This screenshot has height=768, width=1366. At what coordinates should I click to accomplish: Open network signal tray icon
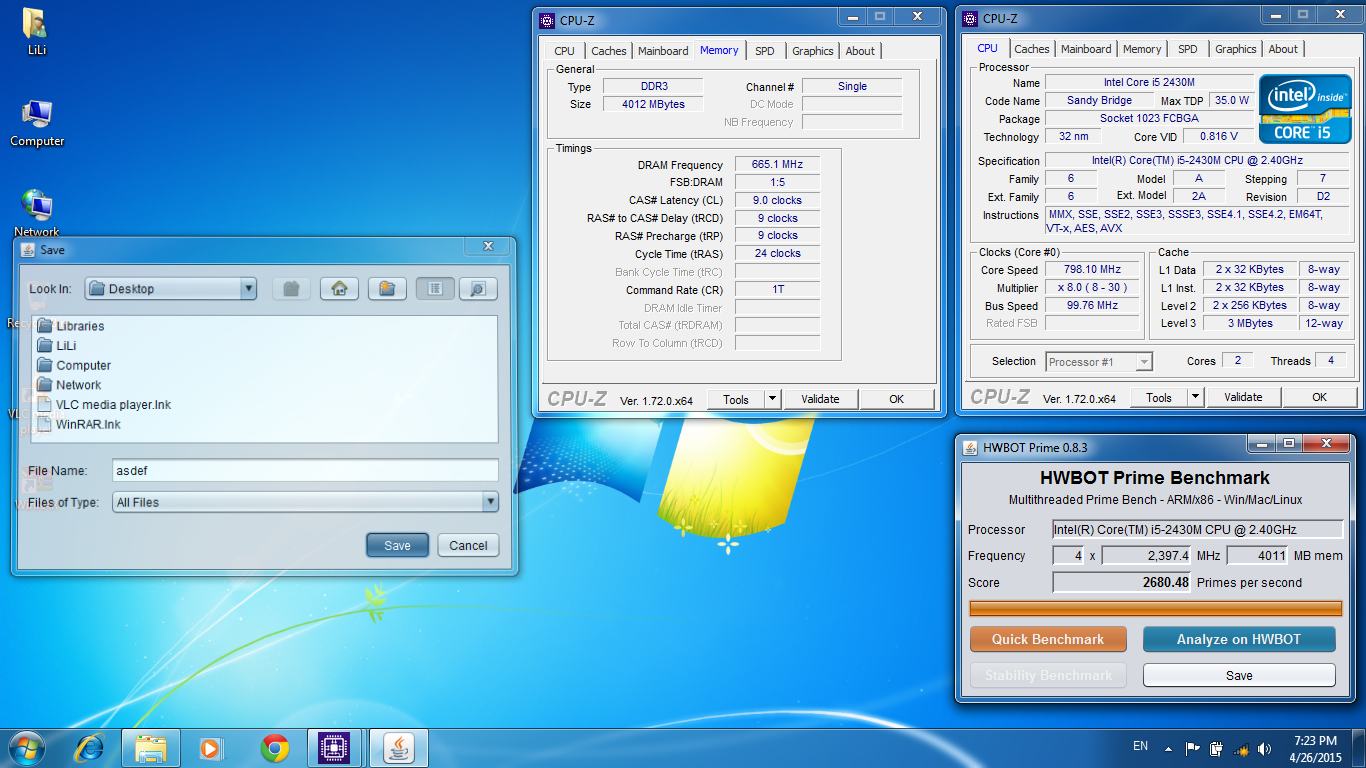pyautogui.click(x=1241, y=748)
